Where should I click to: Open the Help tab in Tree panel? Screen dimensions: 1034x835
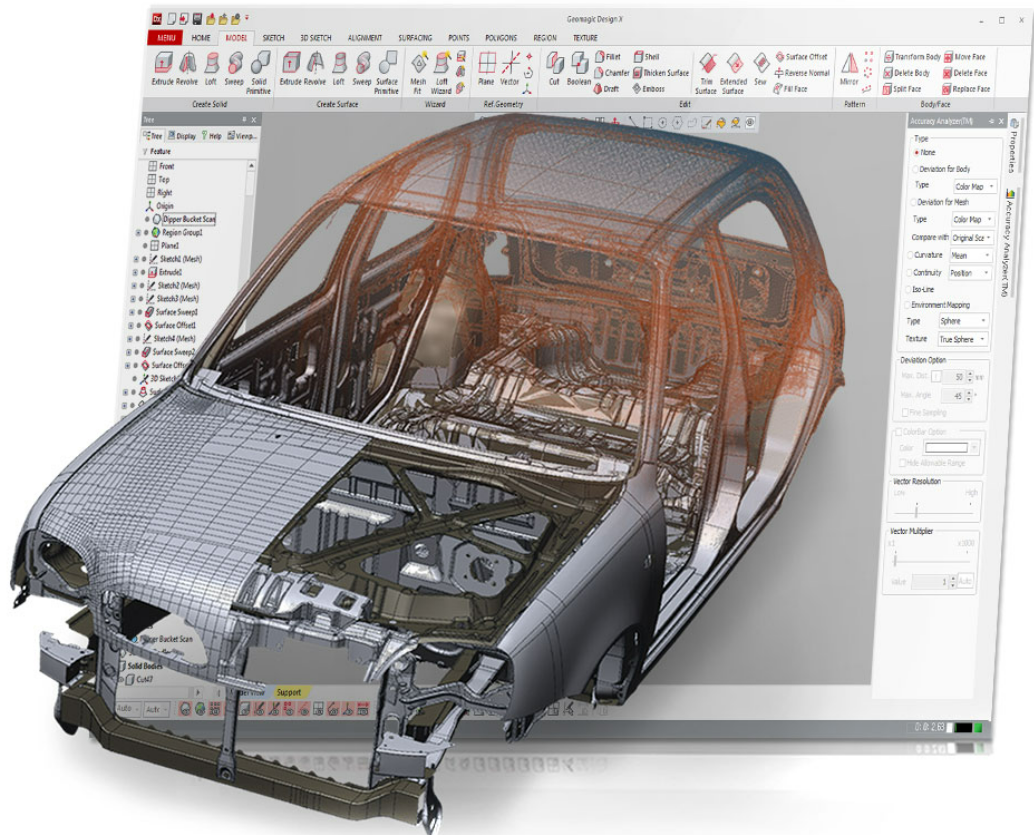pyautogui.click(x=212, y=136)
